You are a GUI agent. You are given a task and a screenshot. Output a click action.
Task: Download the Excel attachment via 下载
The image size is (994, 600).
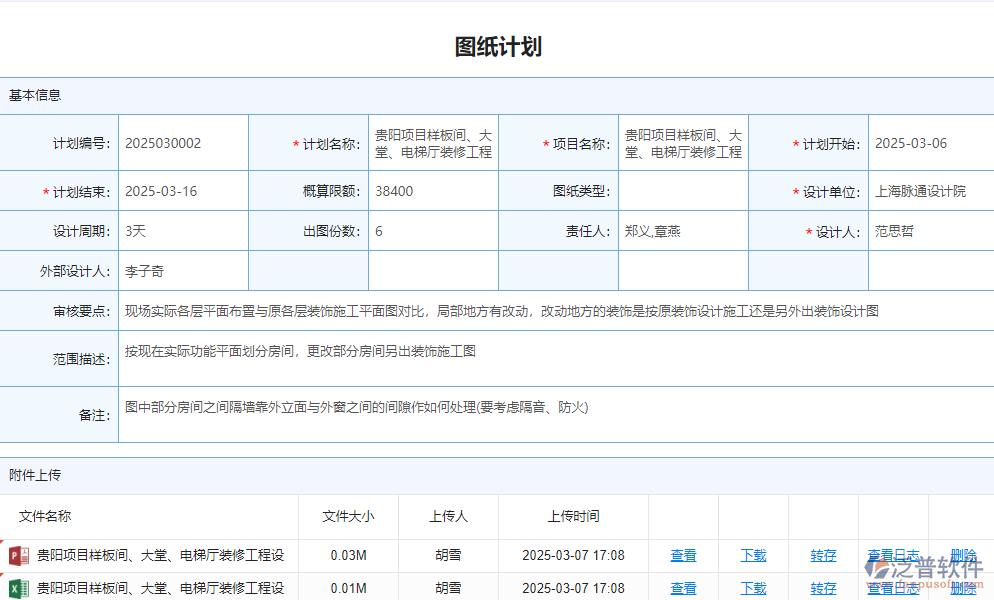[753, 588]
